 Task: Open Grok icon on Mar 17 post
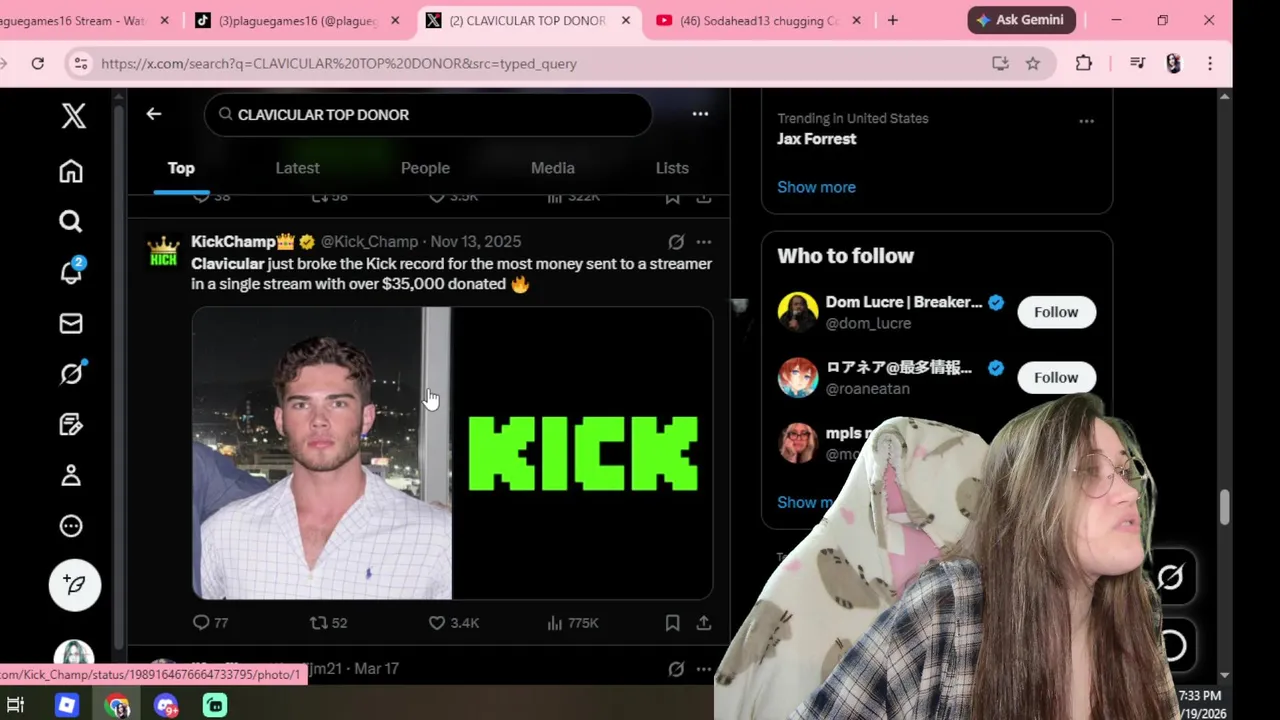click(x=676, y=669)
